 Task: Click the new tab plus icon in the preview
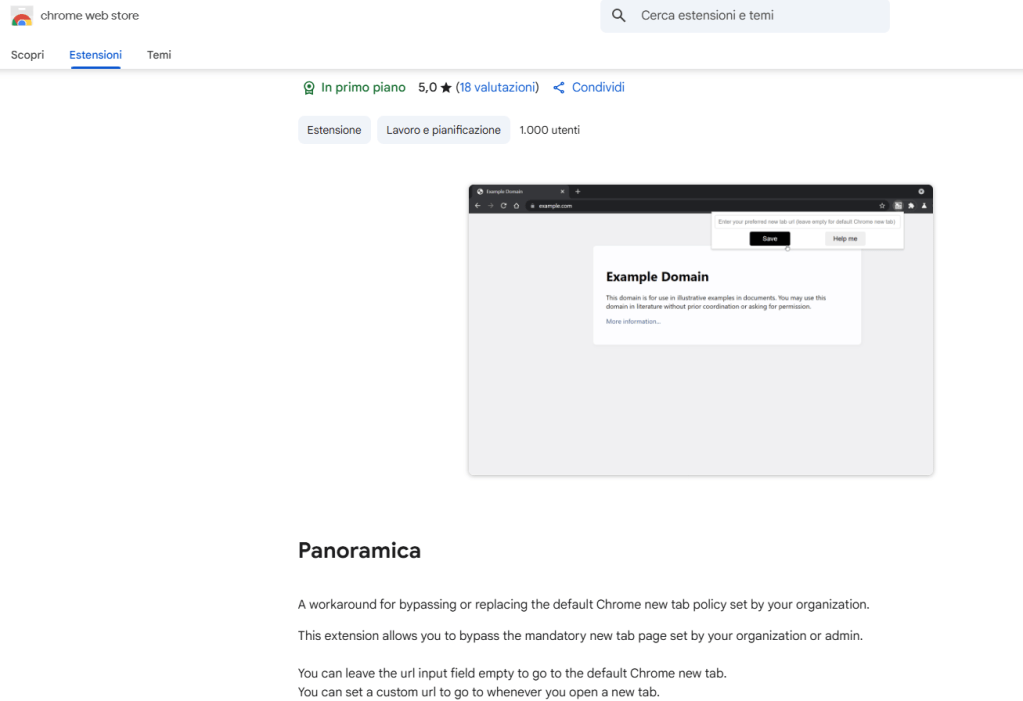(577, 191)
